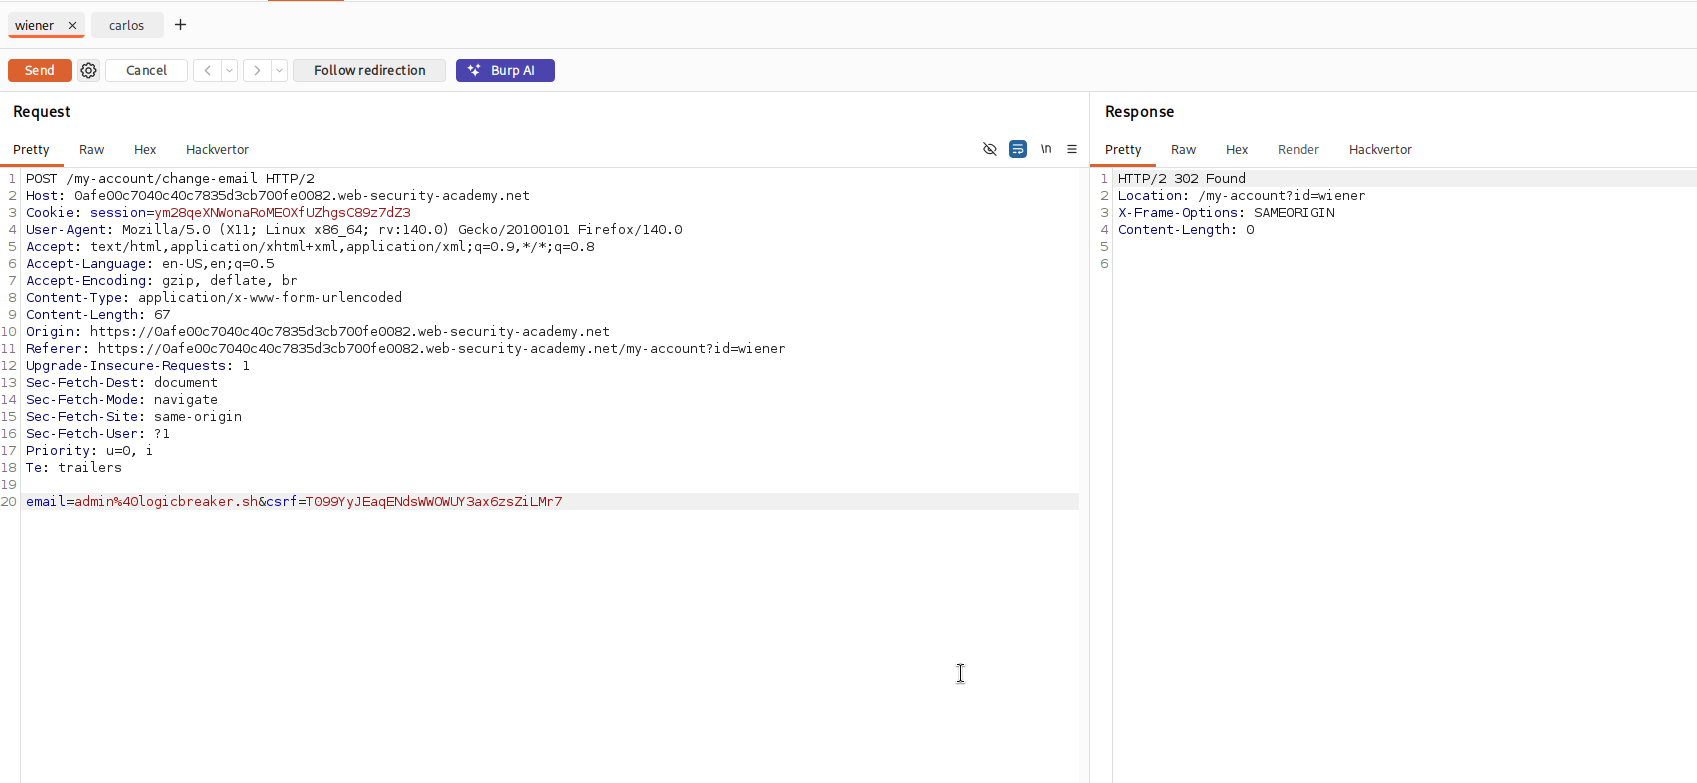Select response Pretty tab
This screenshot has width=1697, height=783.
point(1123,150)
